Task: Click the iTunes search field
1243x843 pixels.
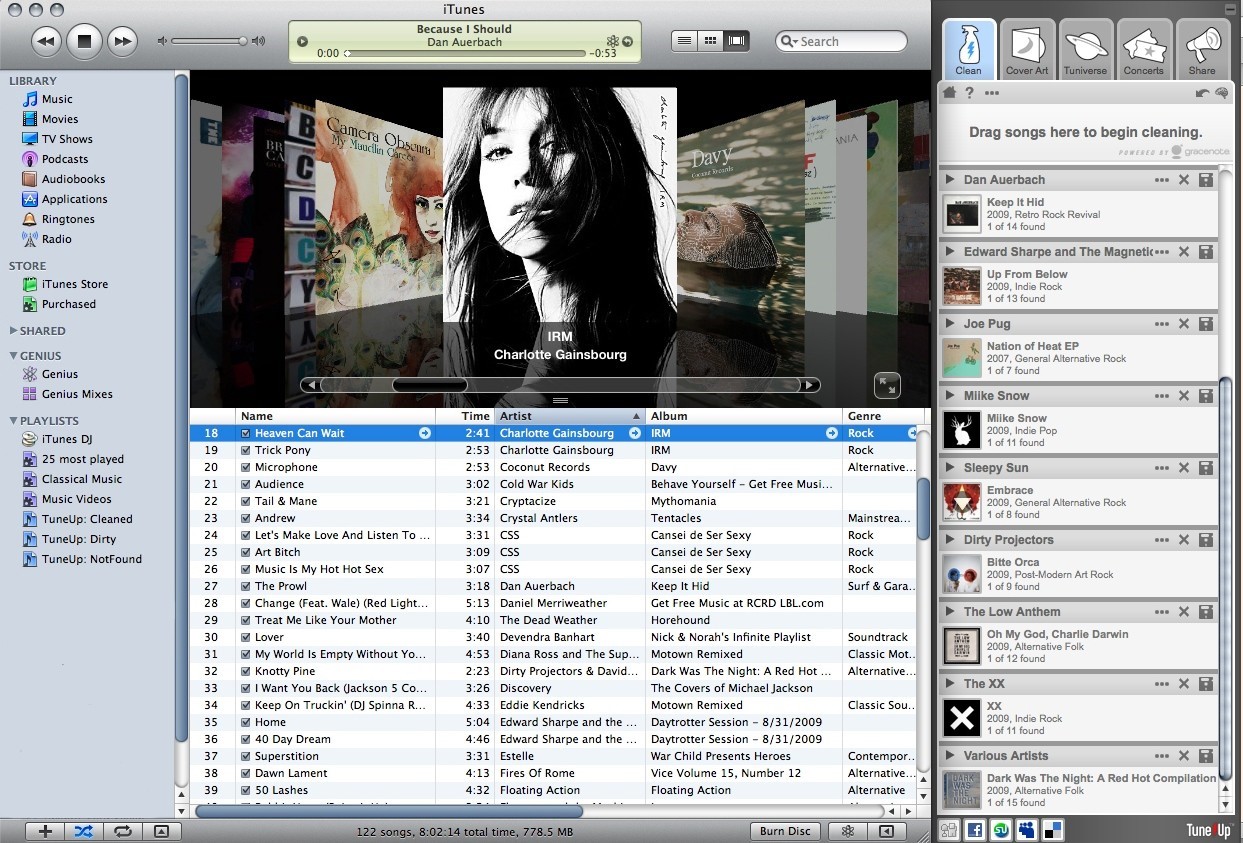Action: point(848,41)
